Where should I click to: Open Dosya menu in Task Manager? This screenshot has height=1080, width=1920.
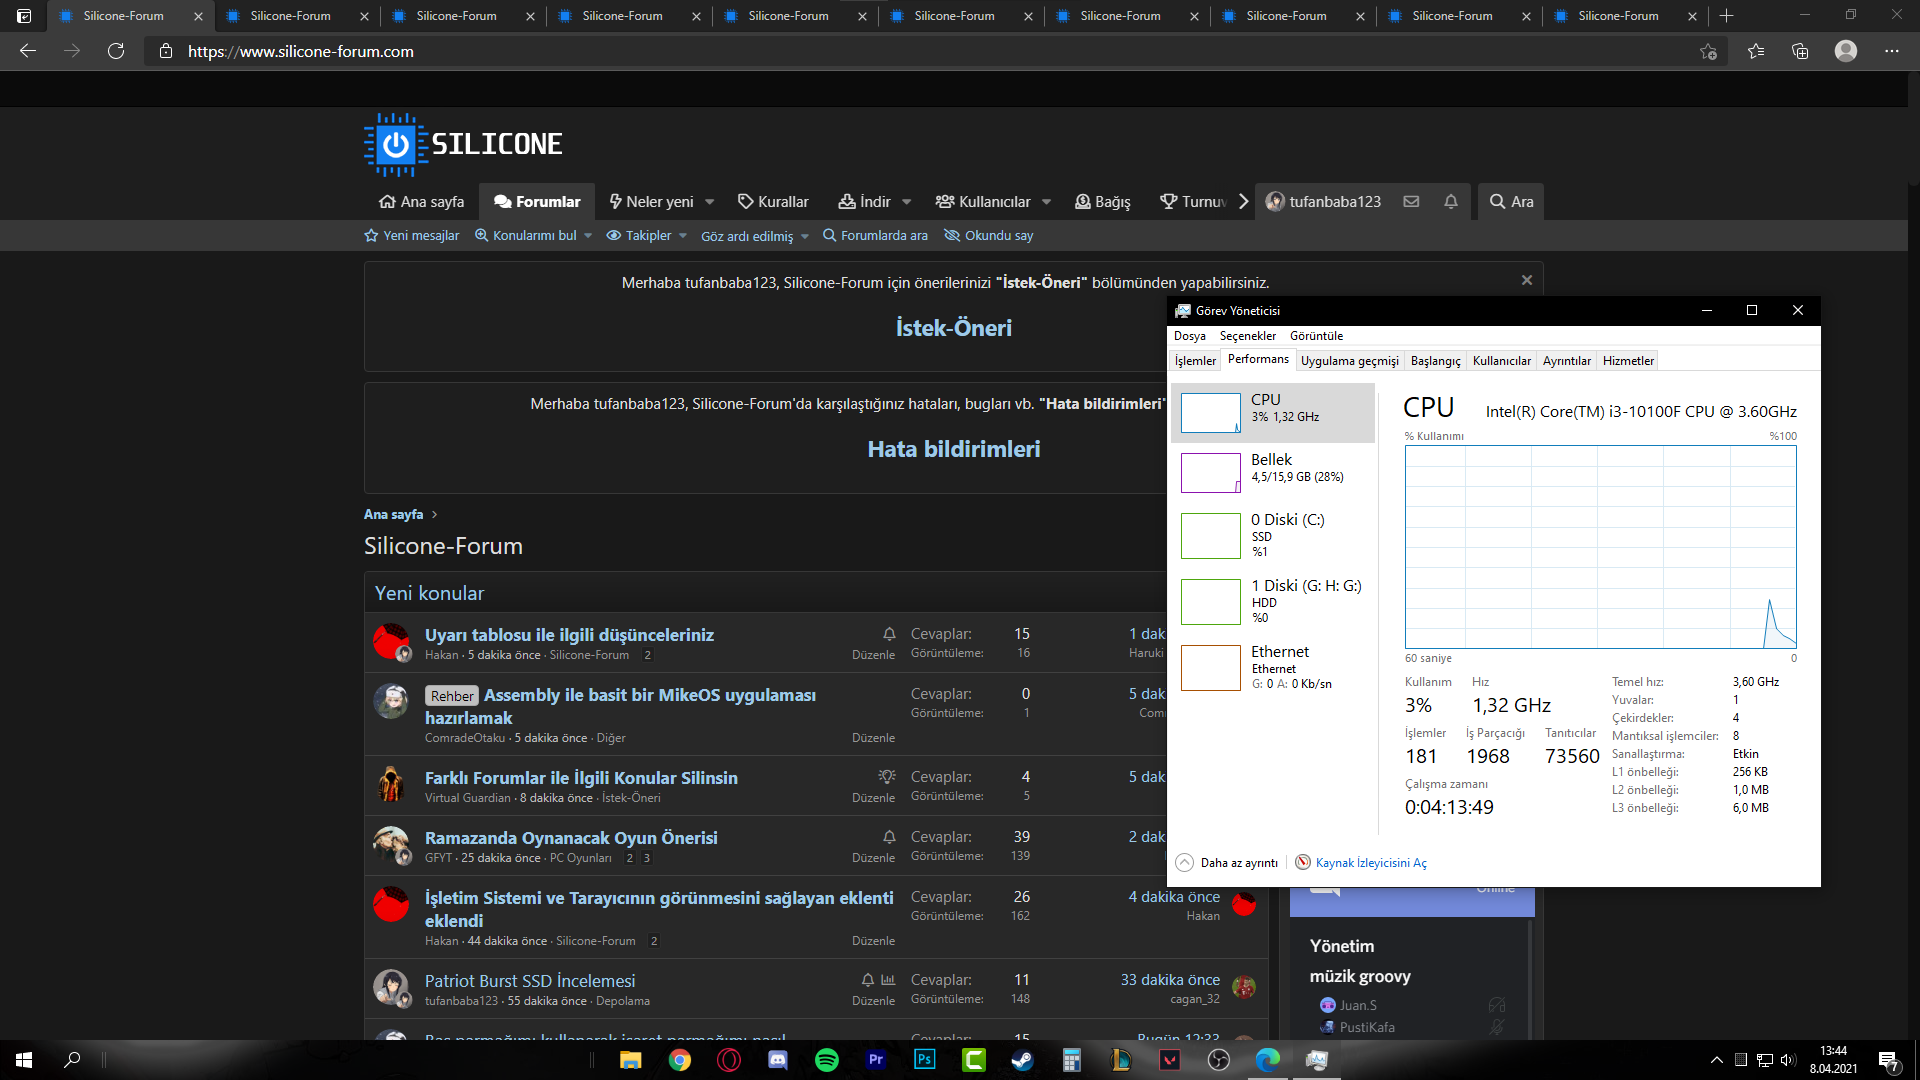1189,336
